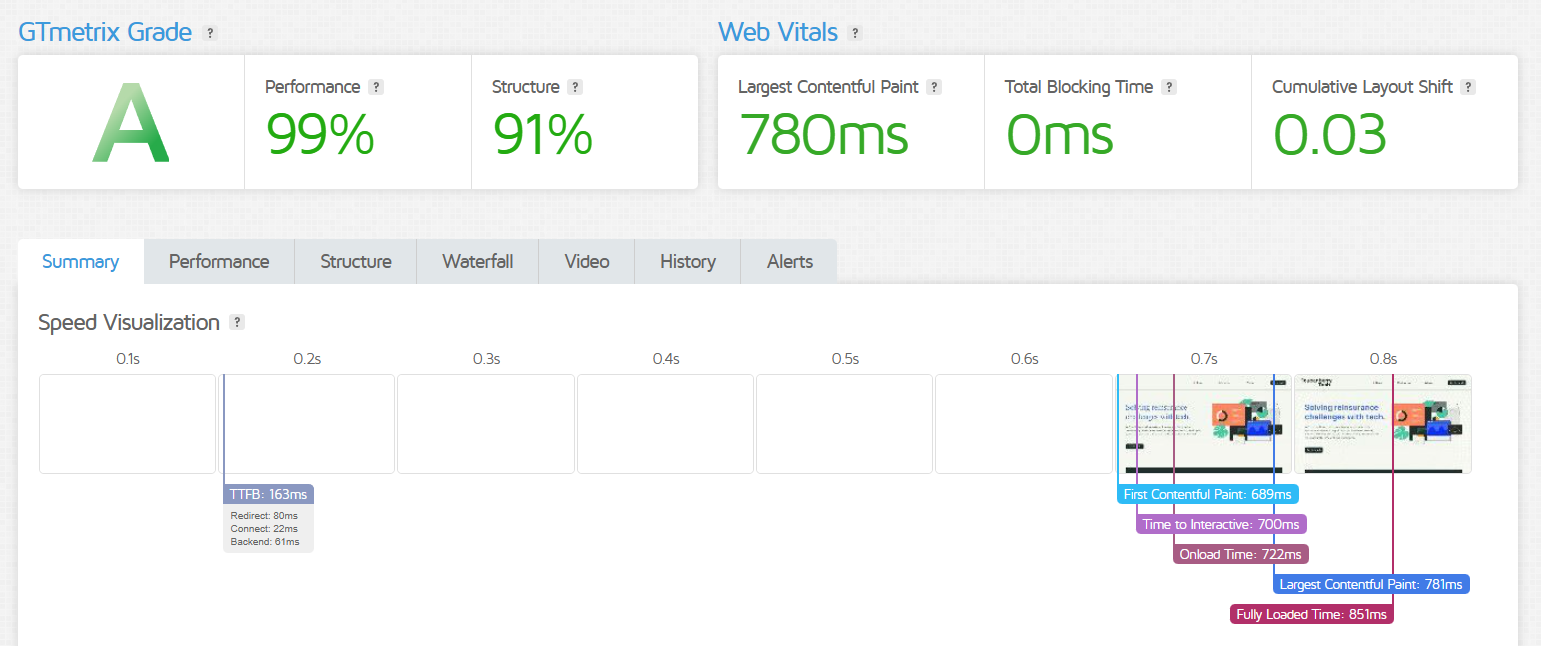
Task: Click the Speed Visualization help icon
Action: tap(237, 322)
